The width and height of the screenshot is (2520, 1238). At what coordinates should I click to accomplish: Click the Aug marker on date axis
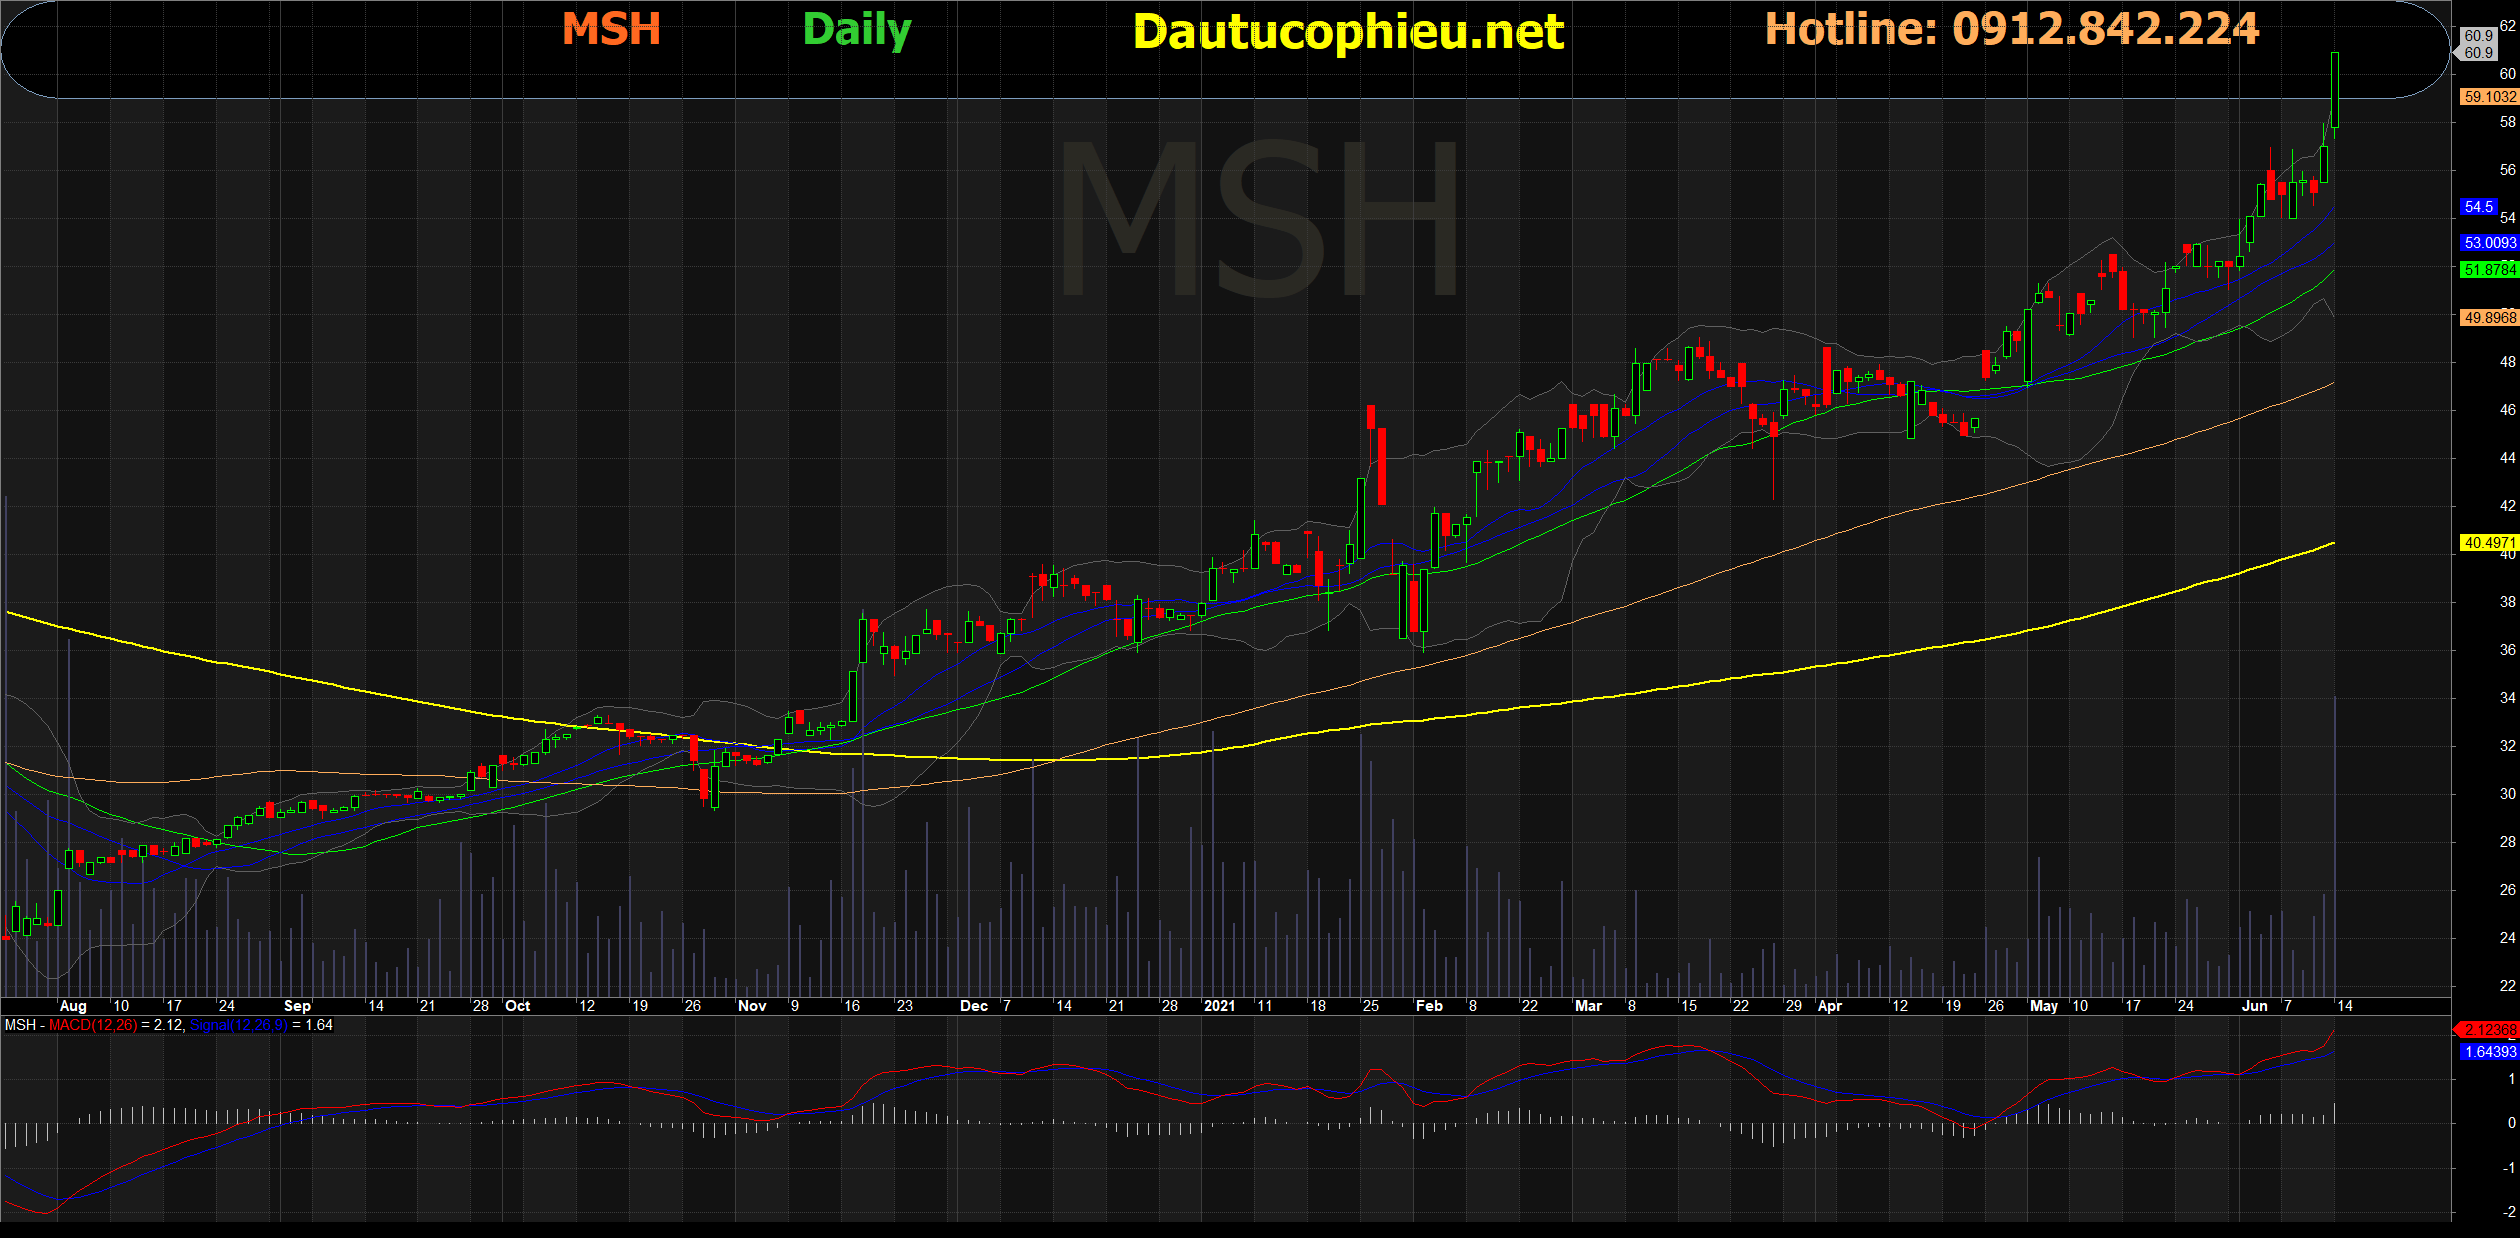click(73, 1006)
